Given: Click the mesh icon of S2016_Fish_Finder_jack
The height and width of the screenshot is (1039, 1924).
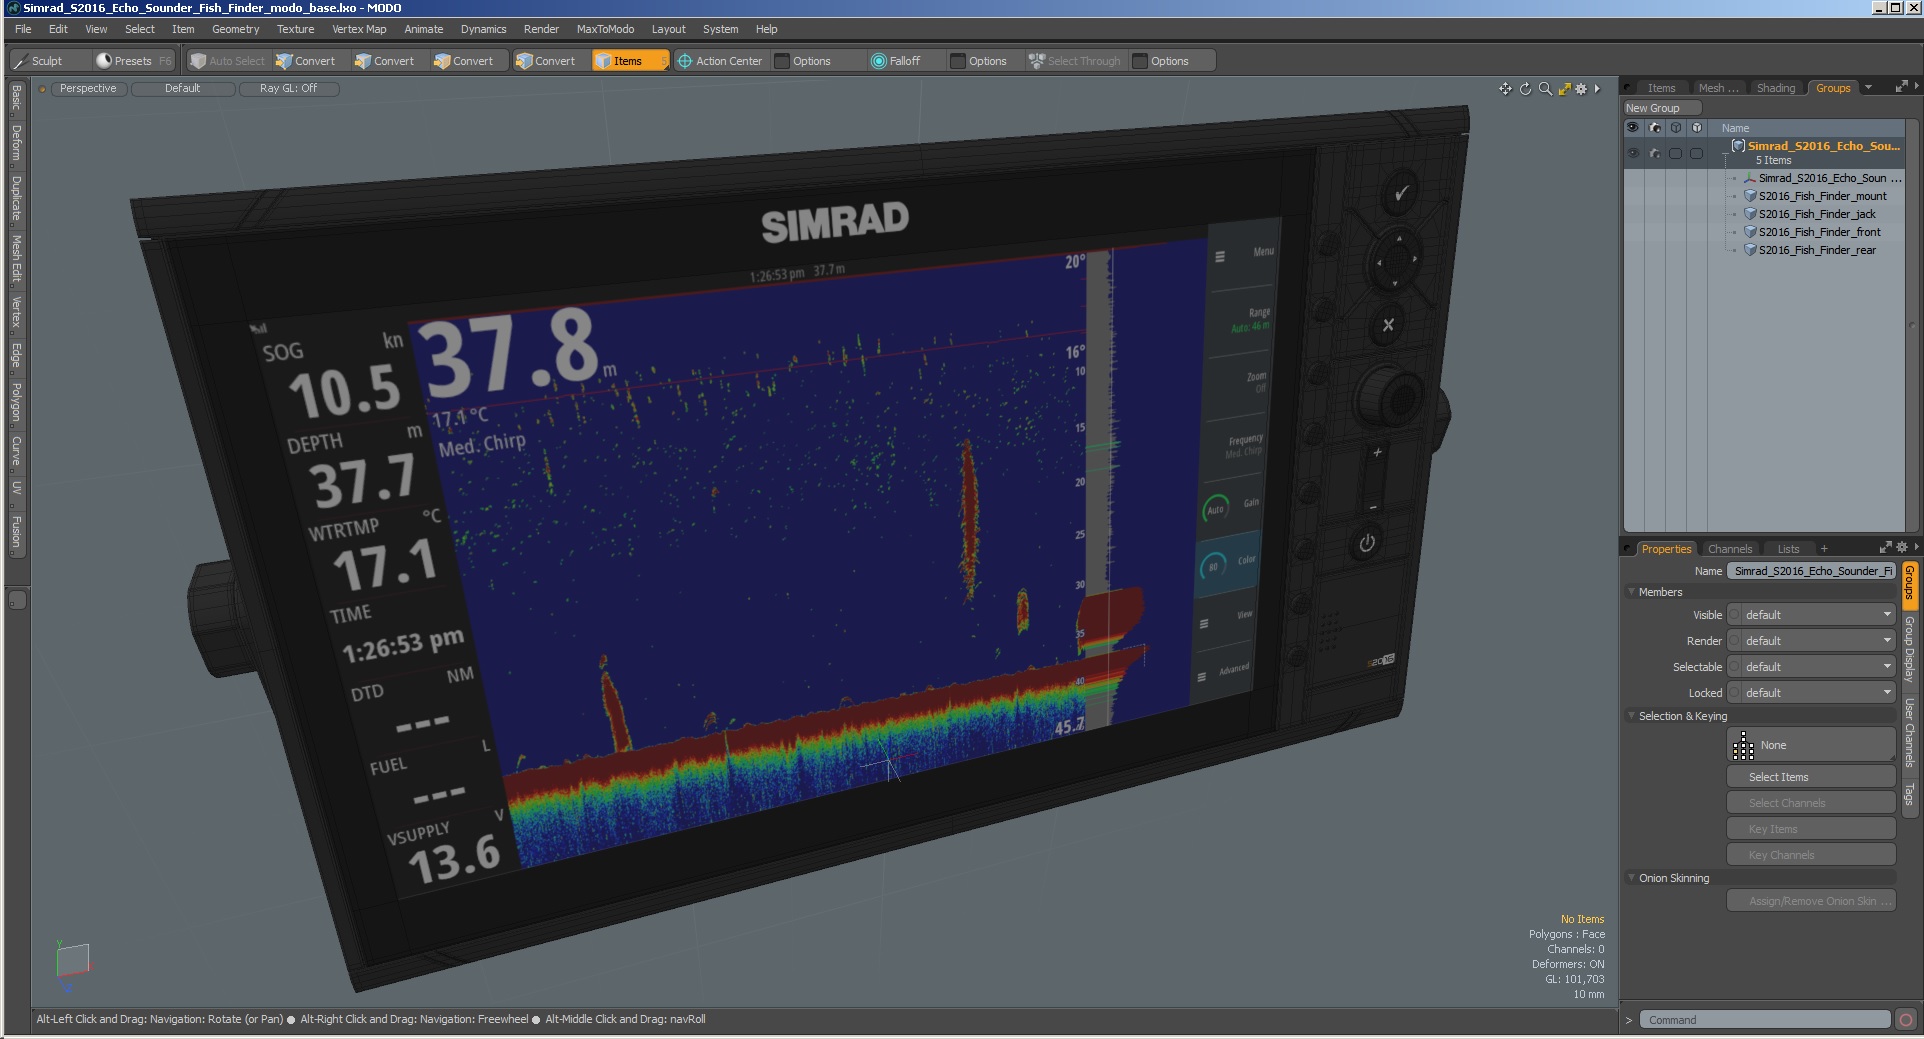Looking at the screenshot, I should click(1751, 214).
